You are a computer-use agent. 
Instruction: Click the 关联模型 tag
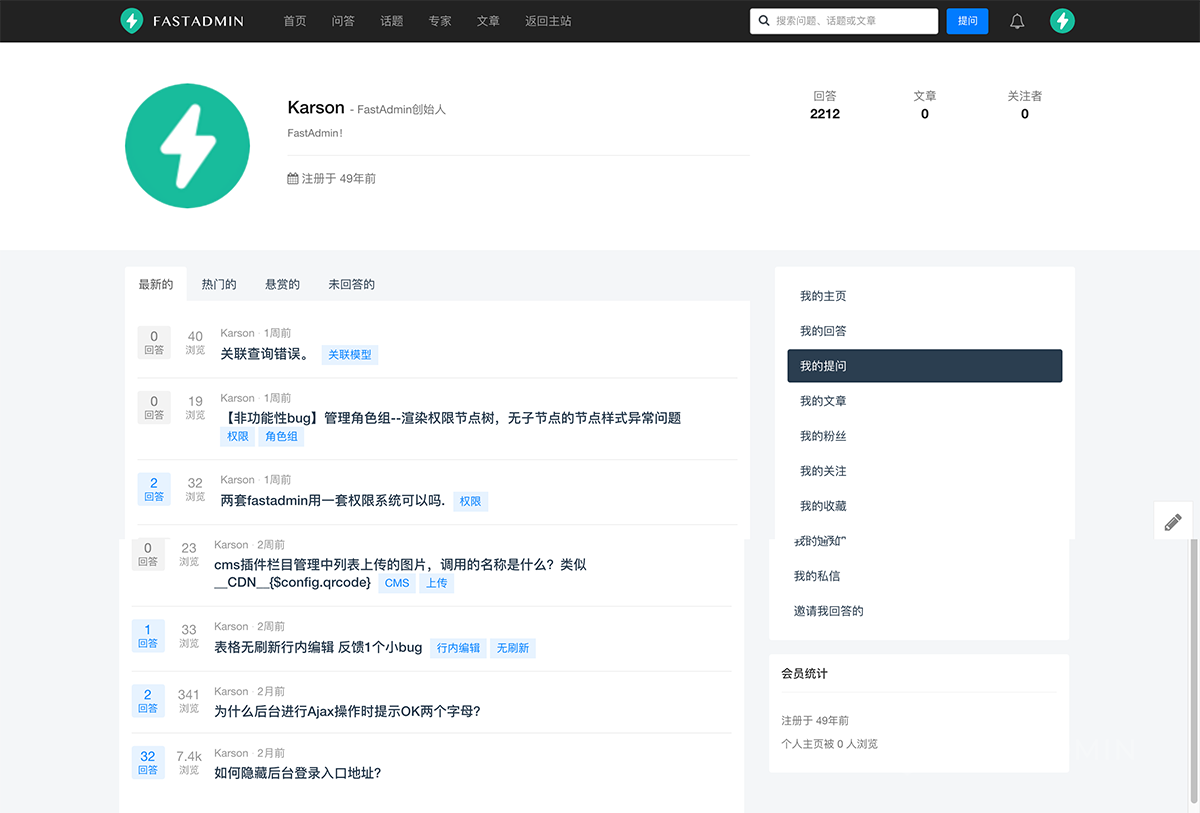pyautogui.click(x=350, y=355)
